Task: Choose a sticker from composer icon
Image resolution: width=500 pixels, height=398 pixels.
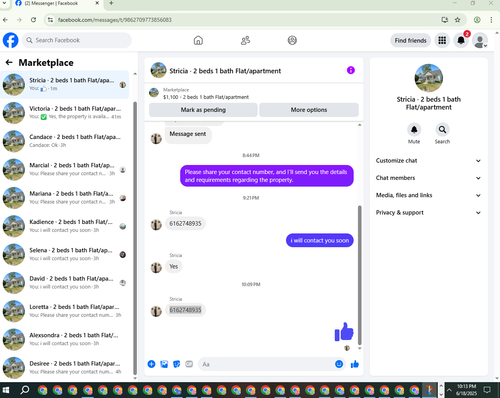Action: pyautogui.click(x=177, y=364)
